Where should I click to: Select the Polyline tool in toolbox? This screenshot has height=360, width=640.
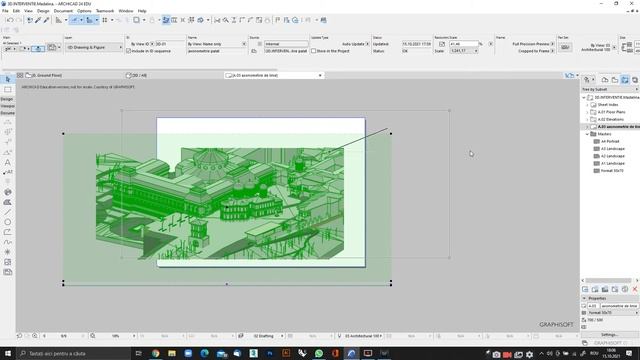coord(7,232)
